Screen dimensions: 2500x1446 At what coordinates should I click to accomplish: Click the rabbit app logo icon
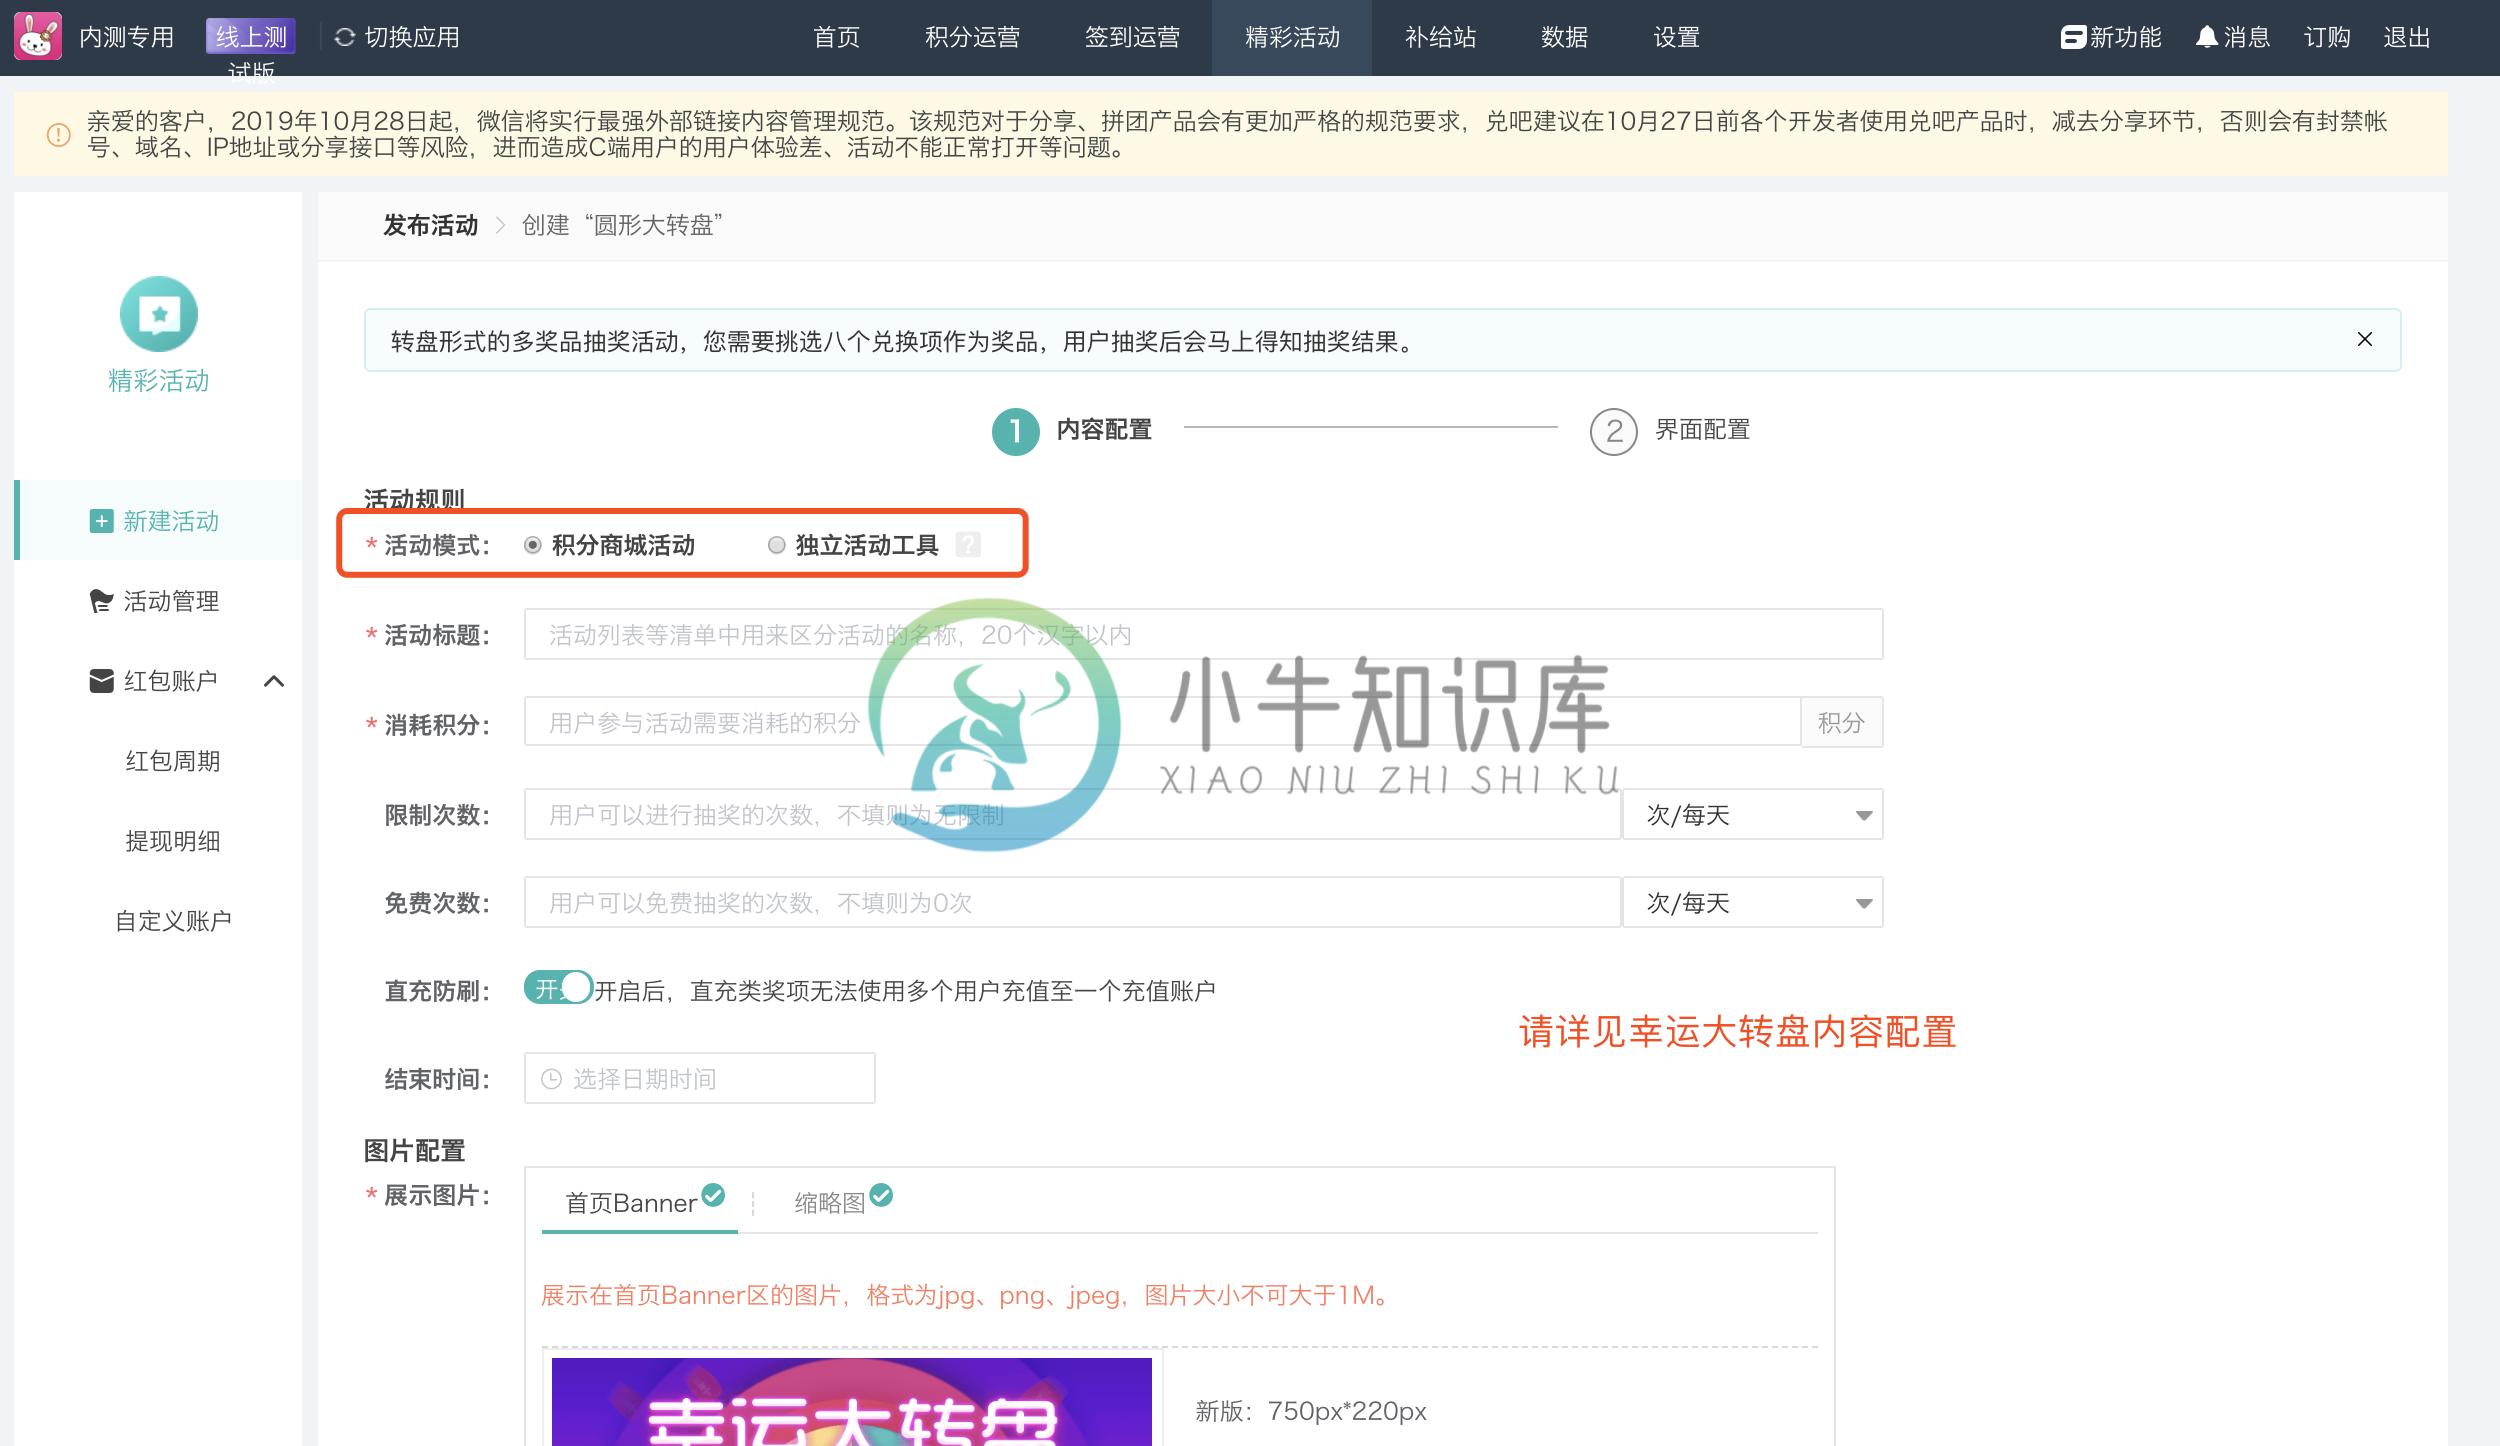38,36
